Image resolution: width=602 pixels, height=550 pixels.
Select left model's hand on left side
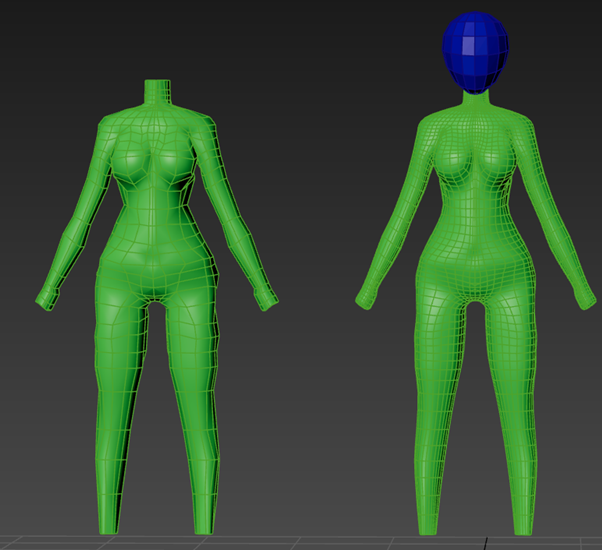click(47, 297)
